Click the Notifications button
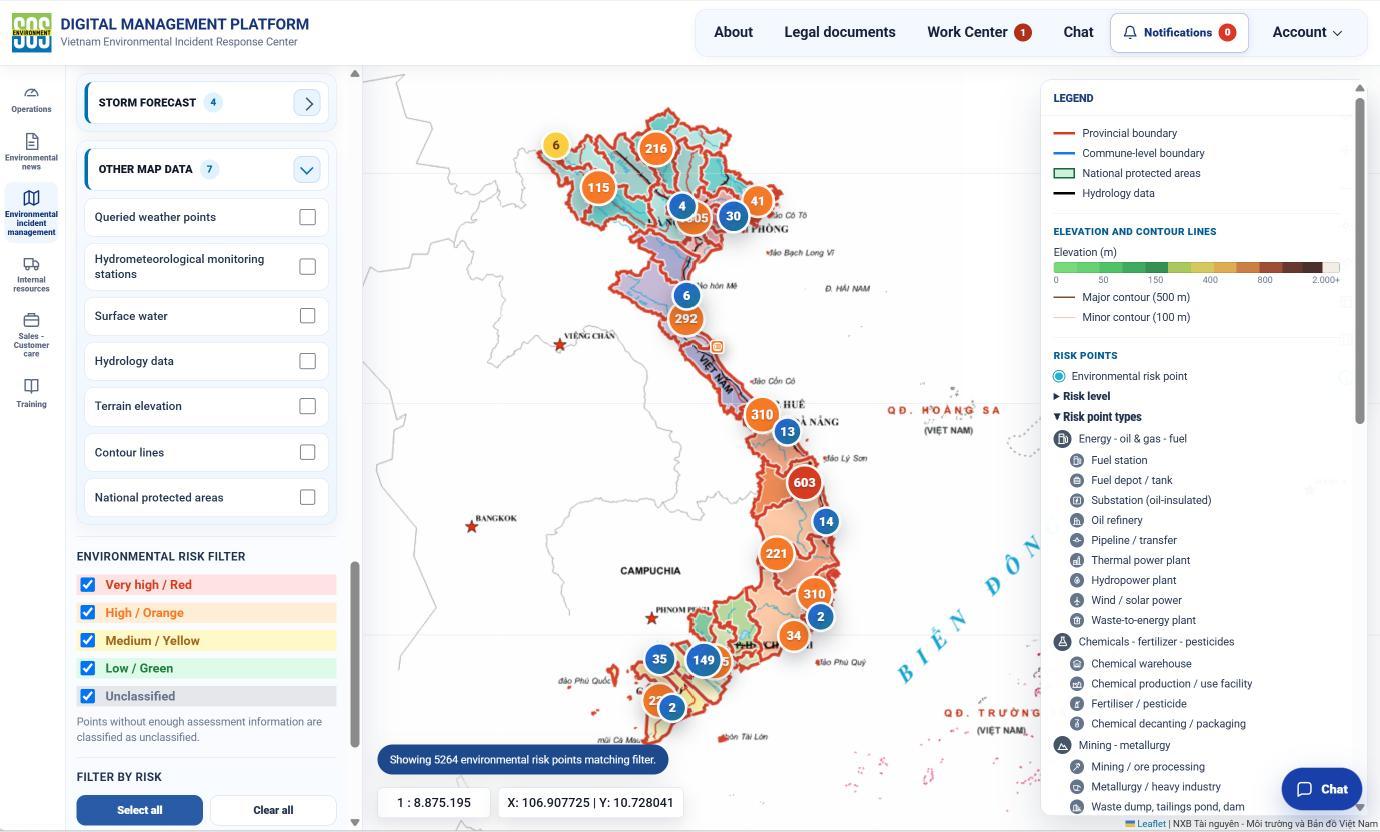 1179,33
